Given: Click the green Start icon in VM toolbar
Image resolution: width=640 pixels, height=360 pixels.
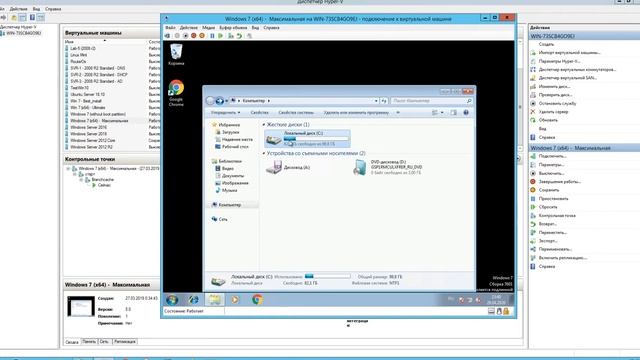Looking at the screenshot, I should point(221,36).
